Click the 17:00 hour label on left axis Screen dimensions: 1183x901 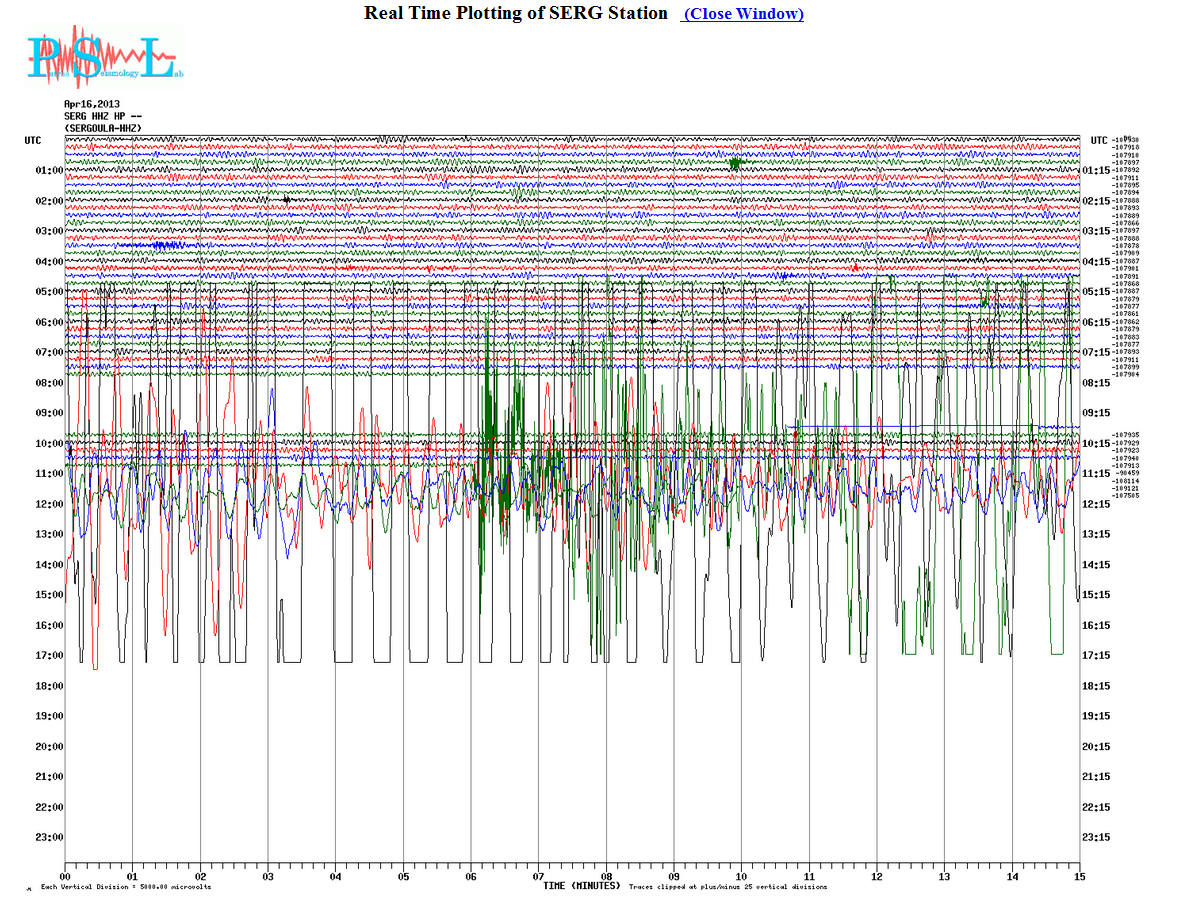[49, 656]
